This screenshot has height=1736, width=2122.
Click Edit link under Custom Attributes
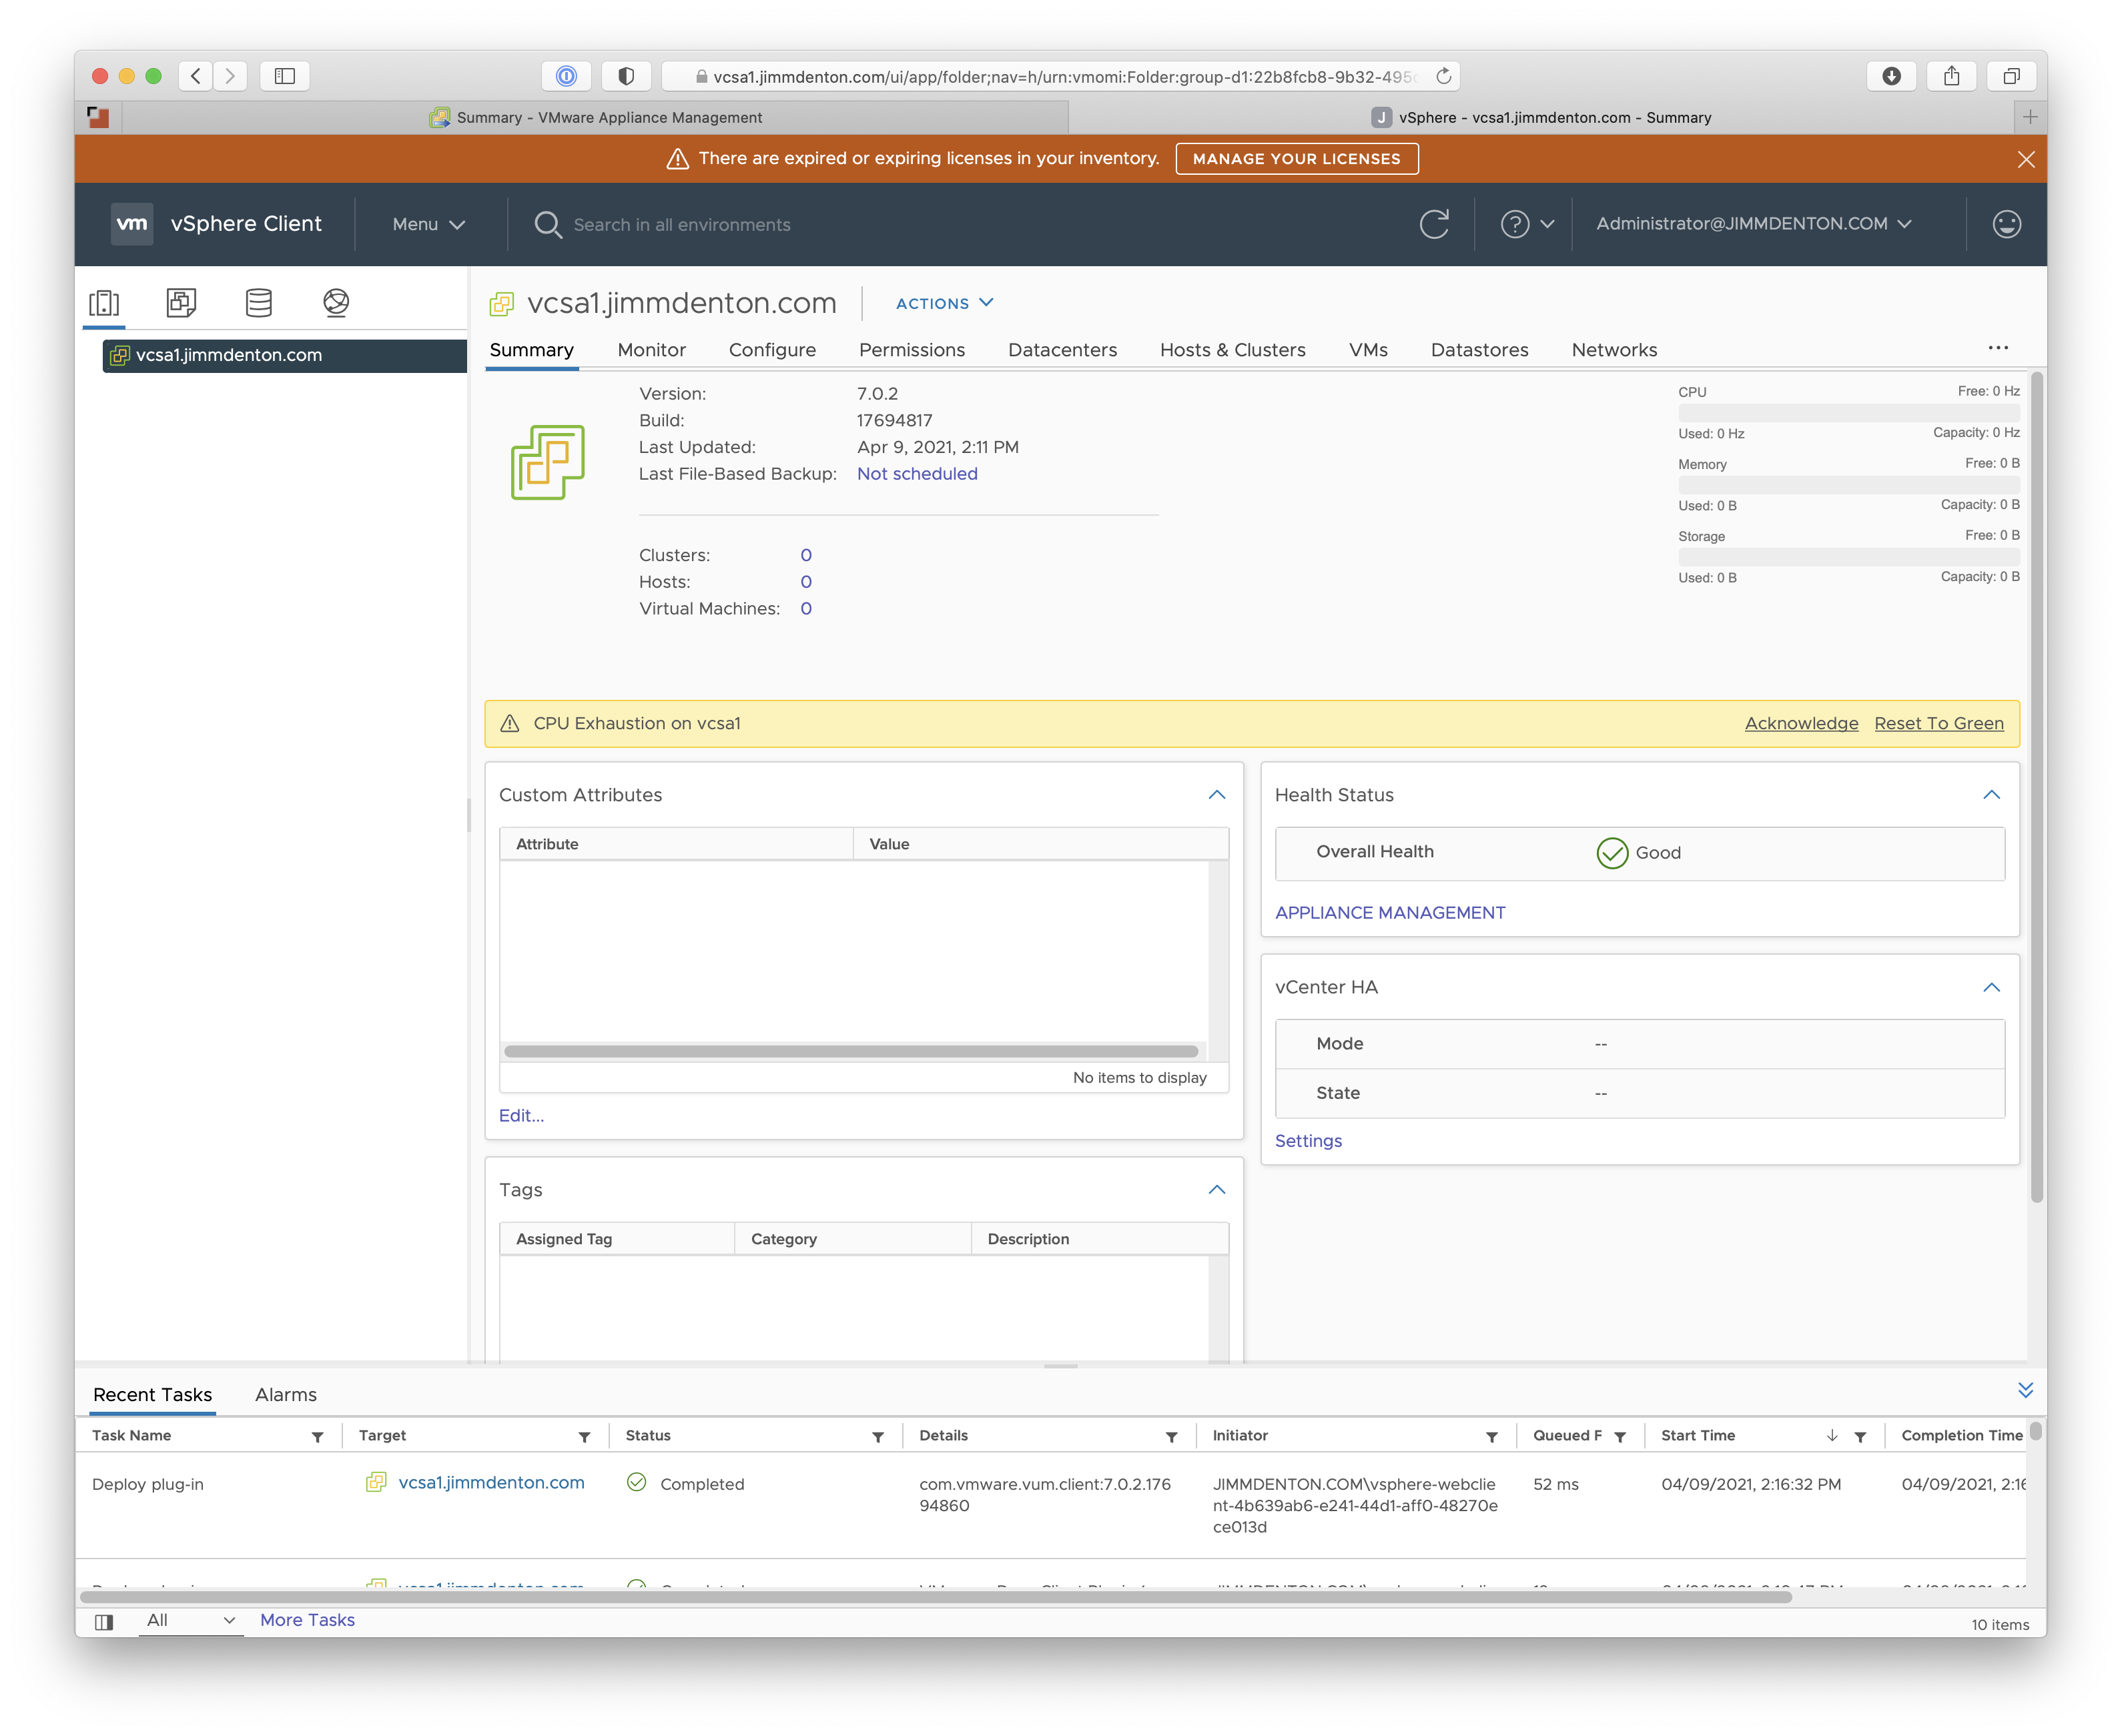(521, 1115)
